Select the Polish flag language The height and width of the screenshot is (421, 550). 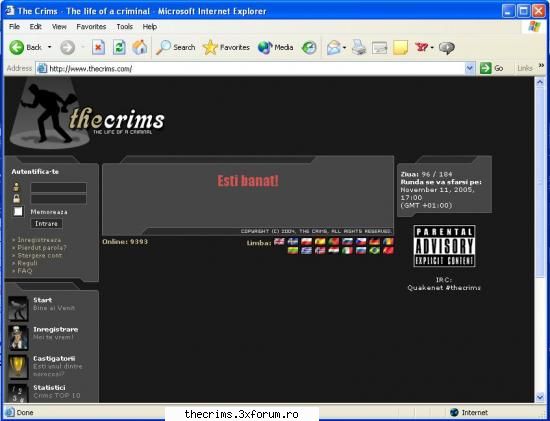(x=306, y=241)
